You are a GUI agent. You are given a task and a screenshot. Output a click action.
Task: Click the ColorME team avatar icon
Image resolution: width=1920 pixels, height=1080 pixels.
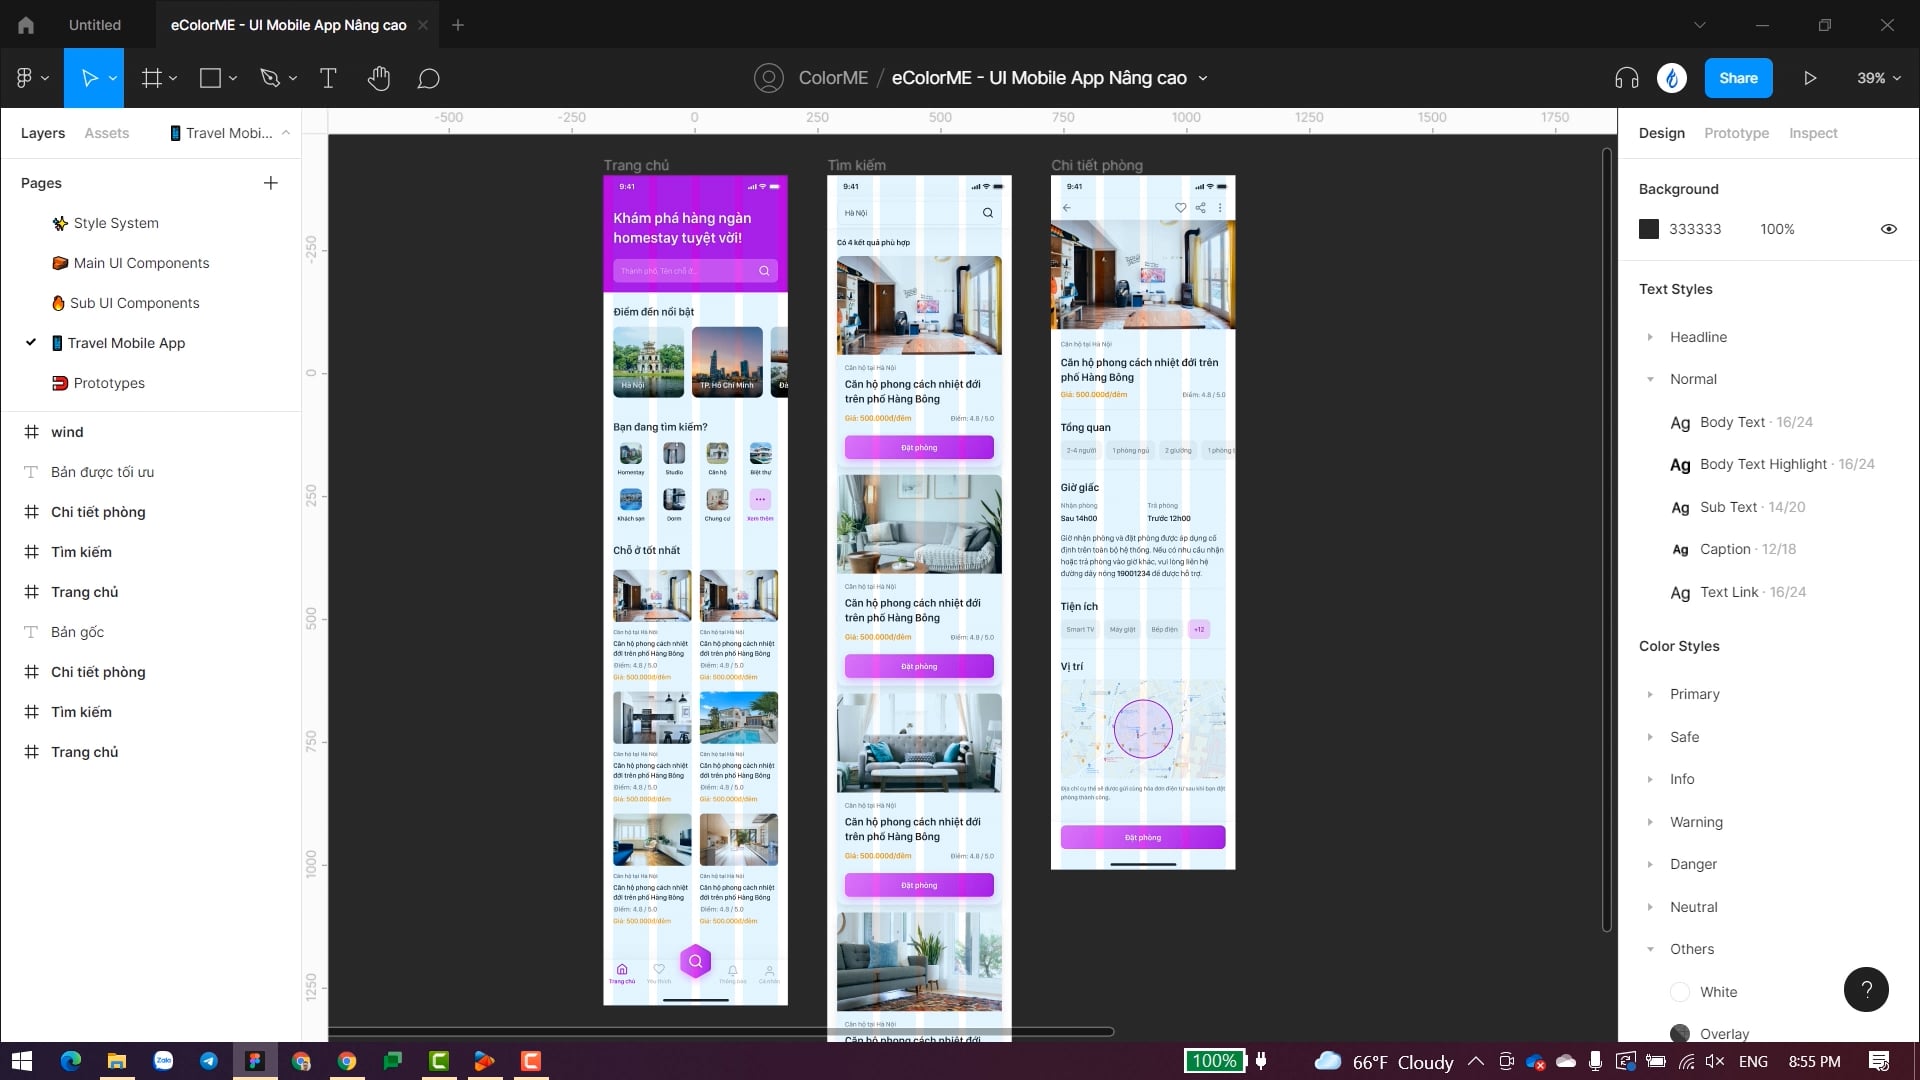(x=769, y=78)
